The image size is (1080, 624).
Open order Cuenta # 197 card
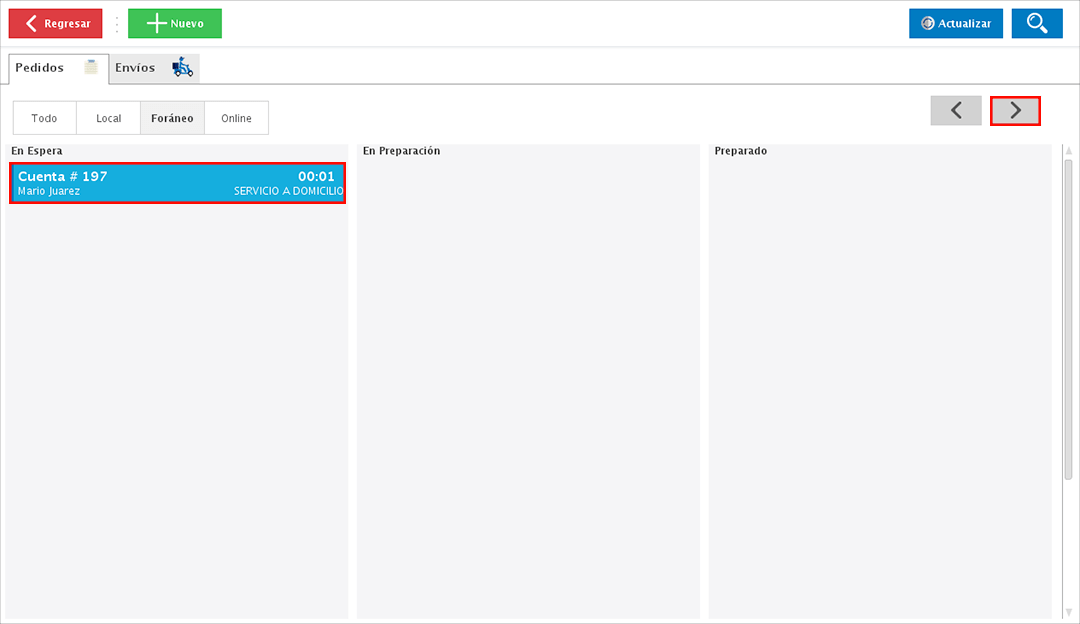pyautogui.click(x=177, y=183)
